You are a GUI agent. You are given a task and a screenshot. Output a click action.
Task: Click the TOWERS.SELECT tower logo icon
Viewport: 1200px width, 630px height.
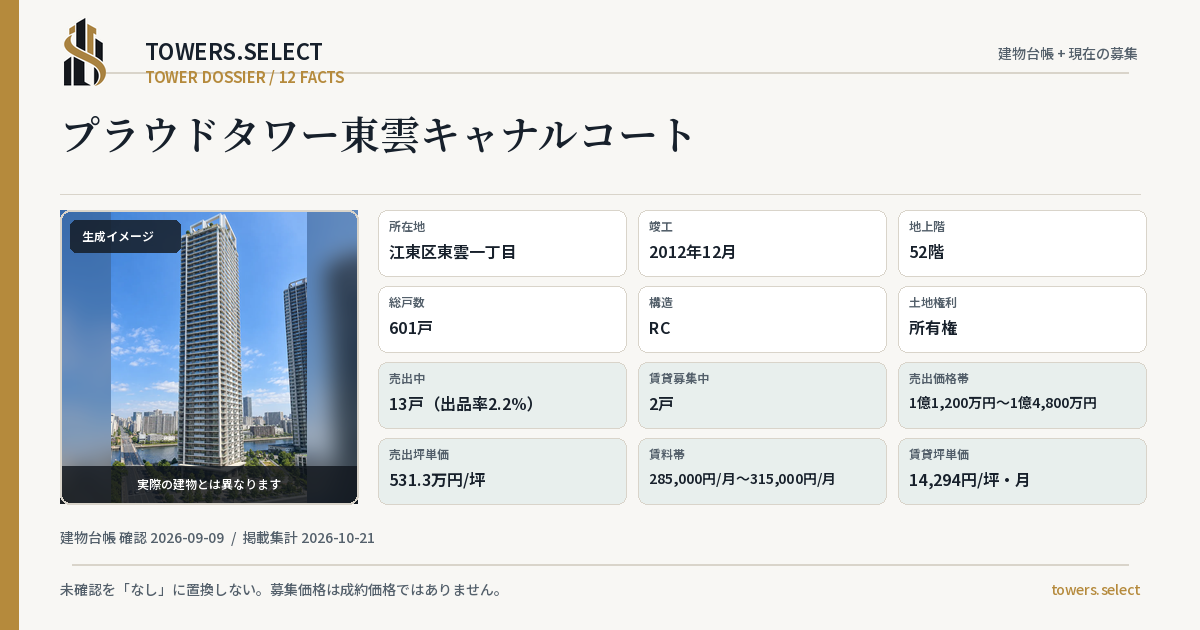coord(85,52)
